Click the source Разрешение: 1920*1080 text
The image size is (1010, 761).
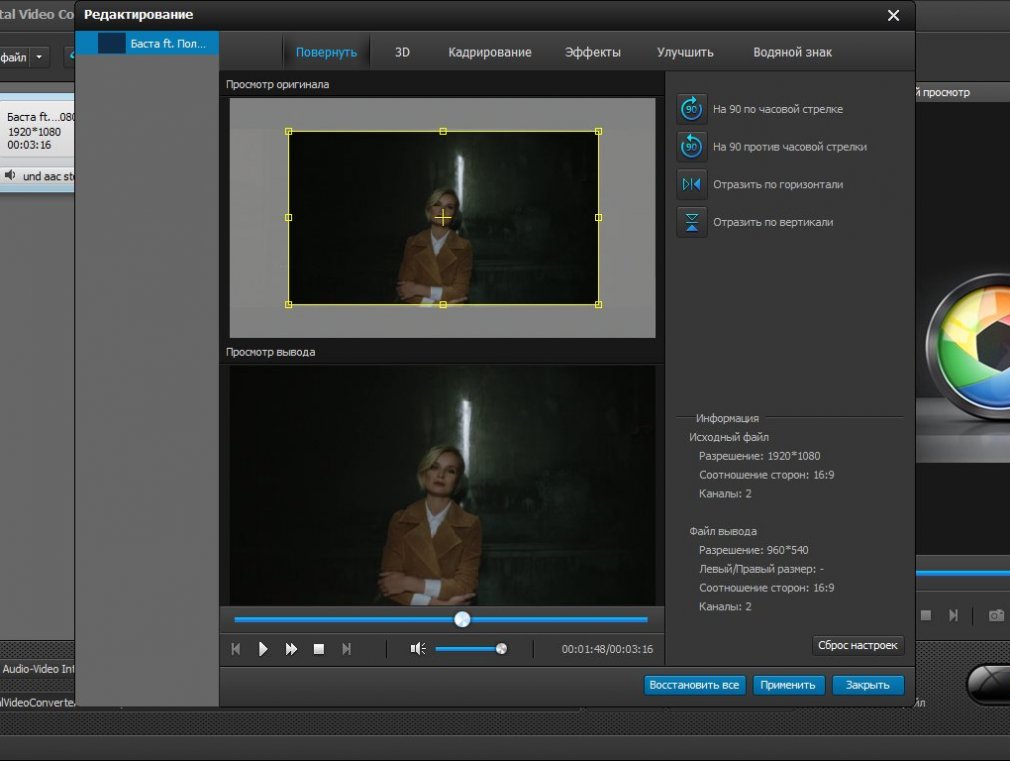pyautogui.click(x=759, y=456)
